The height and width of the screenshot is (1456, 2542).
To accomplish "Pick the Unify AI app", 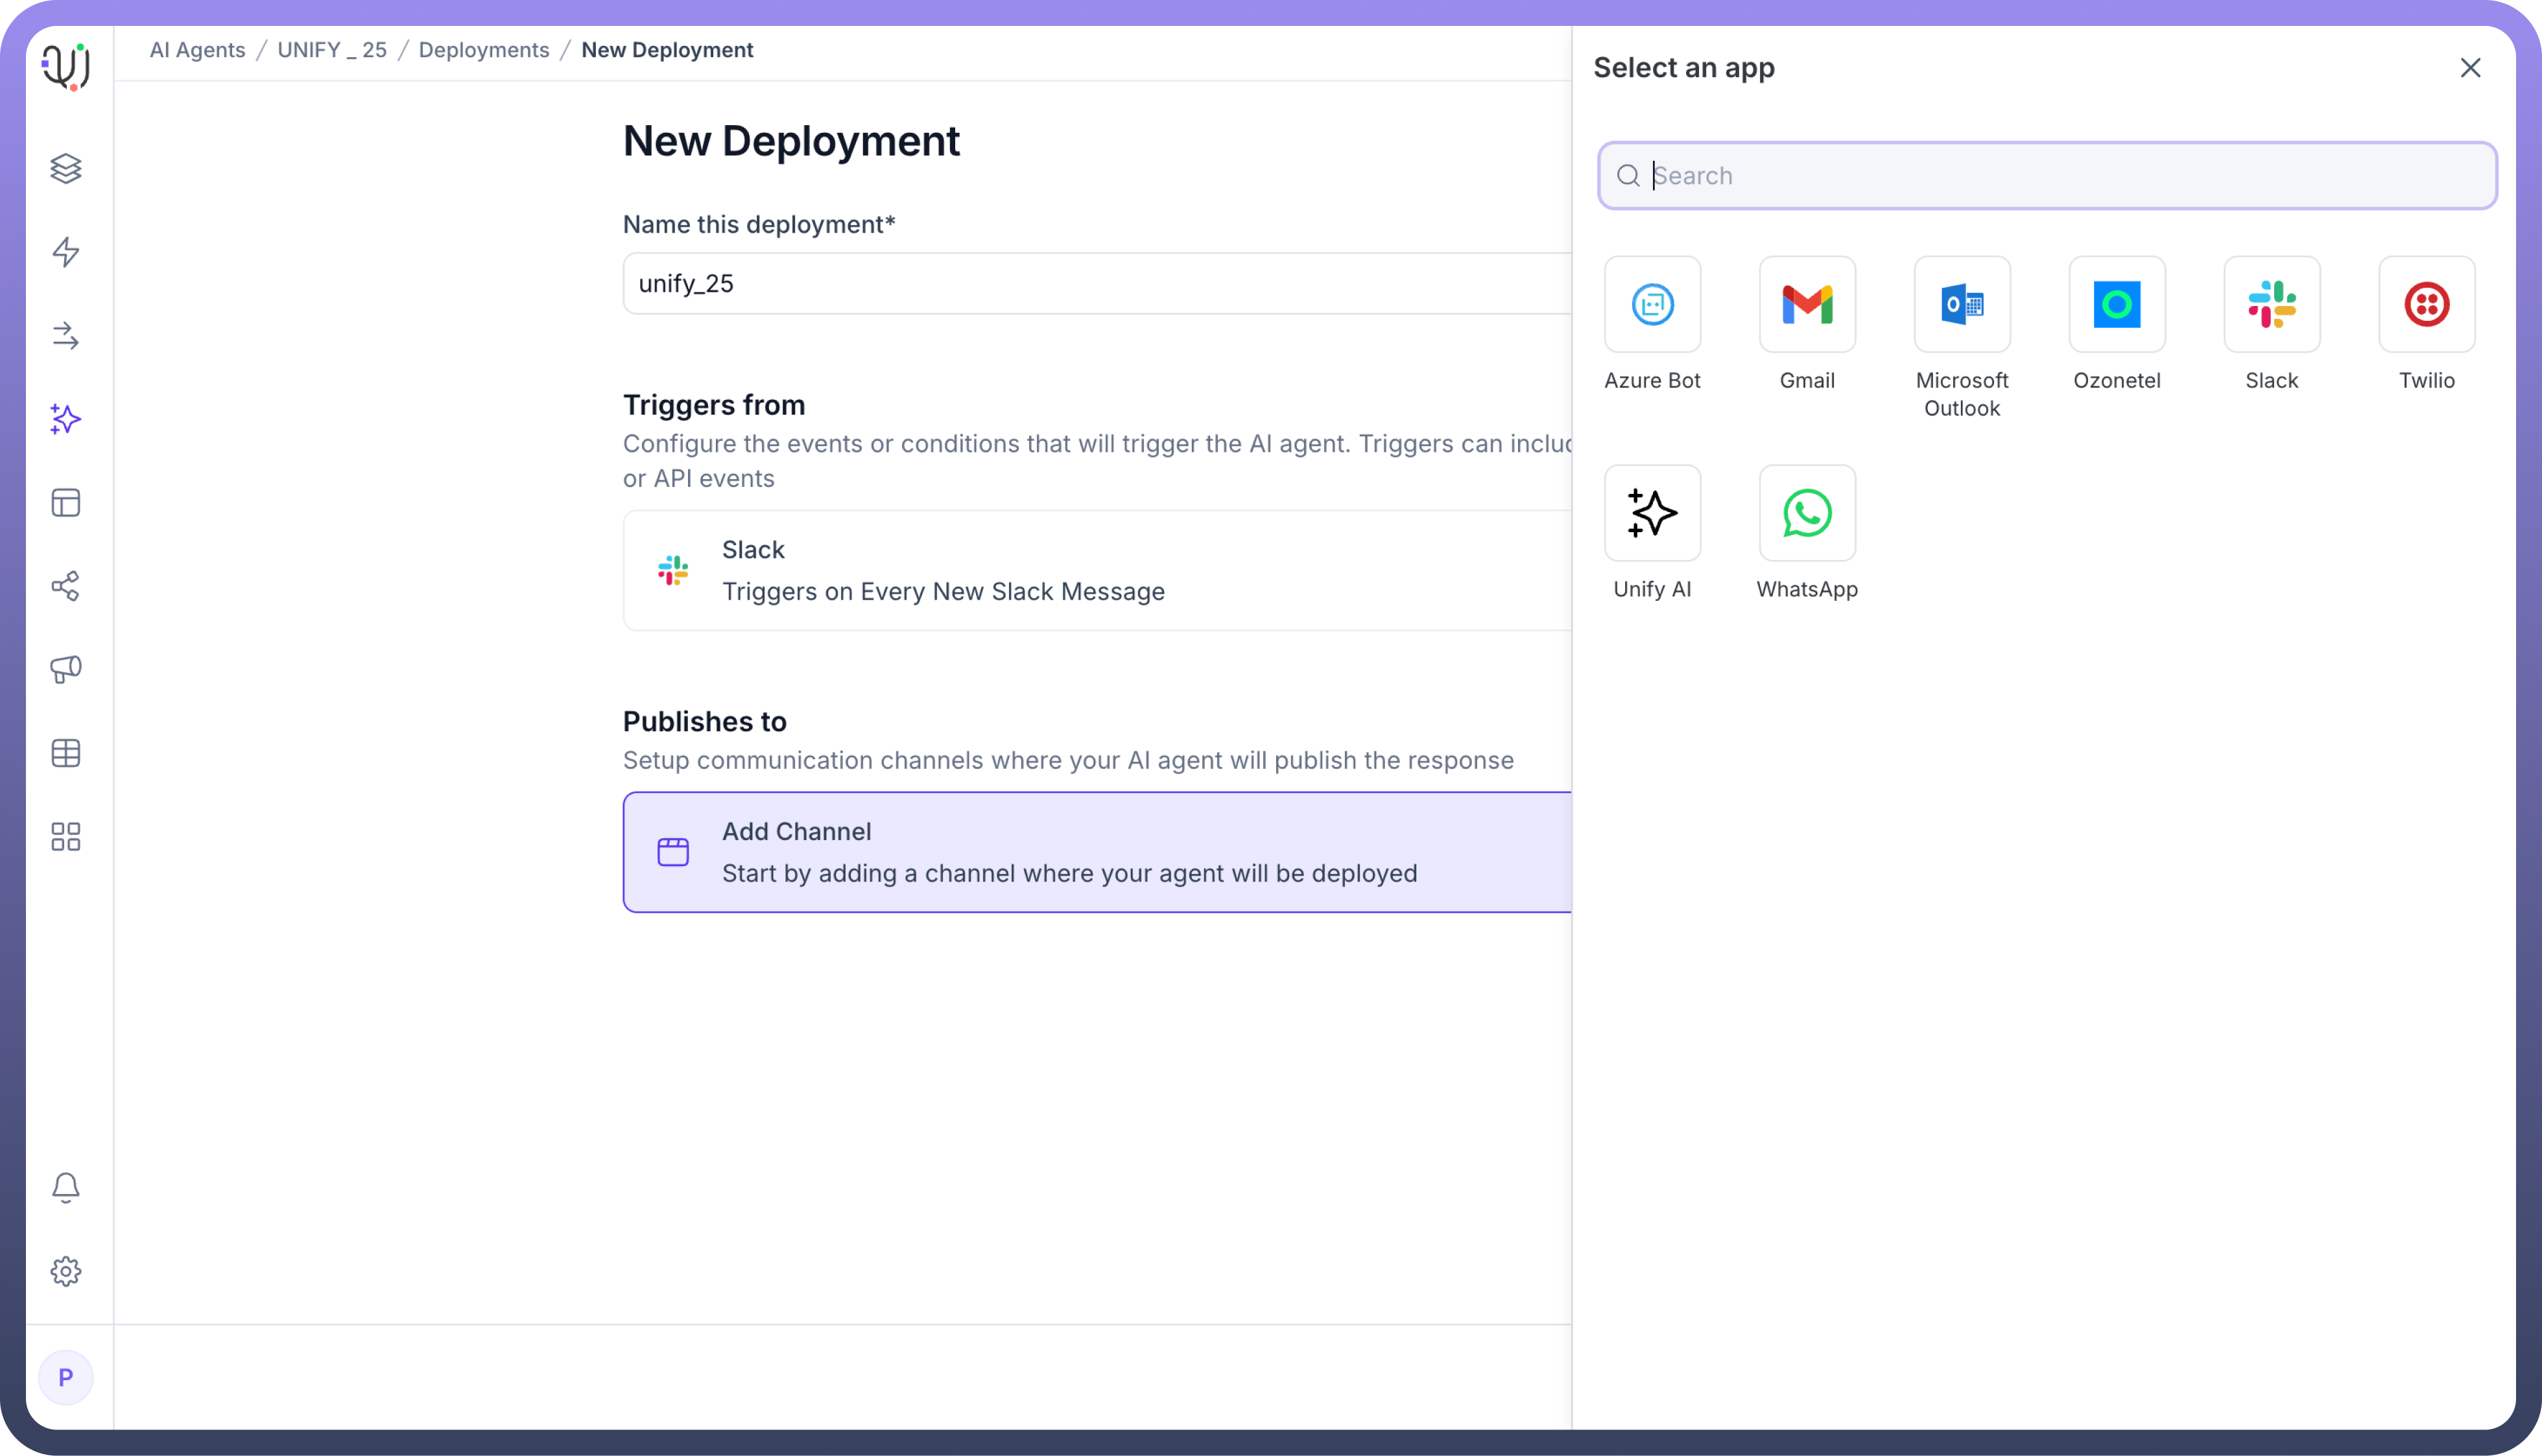I will [x=1652, y=513].
